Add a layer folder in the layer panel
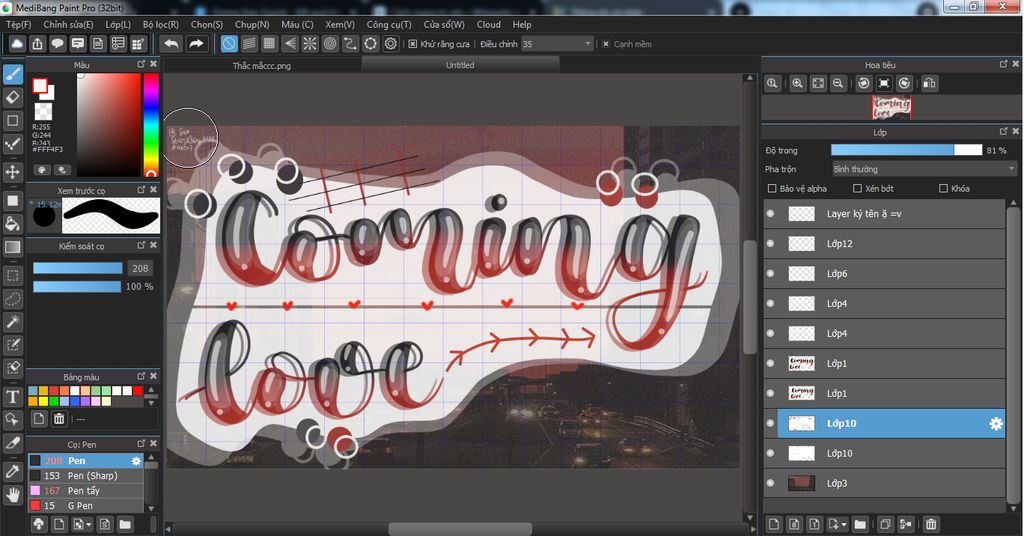 [x=860, y=524]
